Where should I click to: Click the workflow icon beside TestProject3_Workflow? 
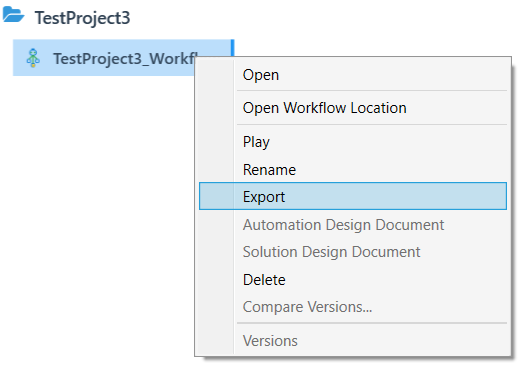(x=33, y=58)
